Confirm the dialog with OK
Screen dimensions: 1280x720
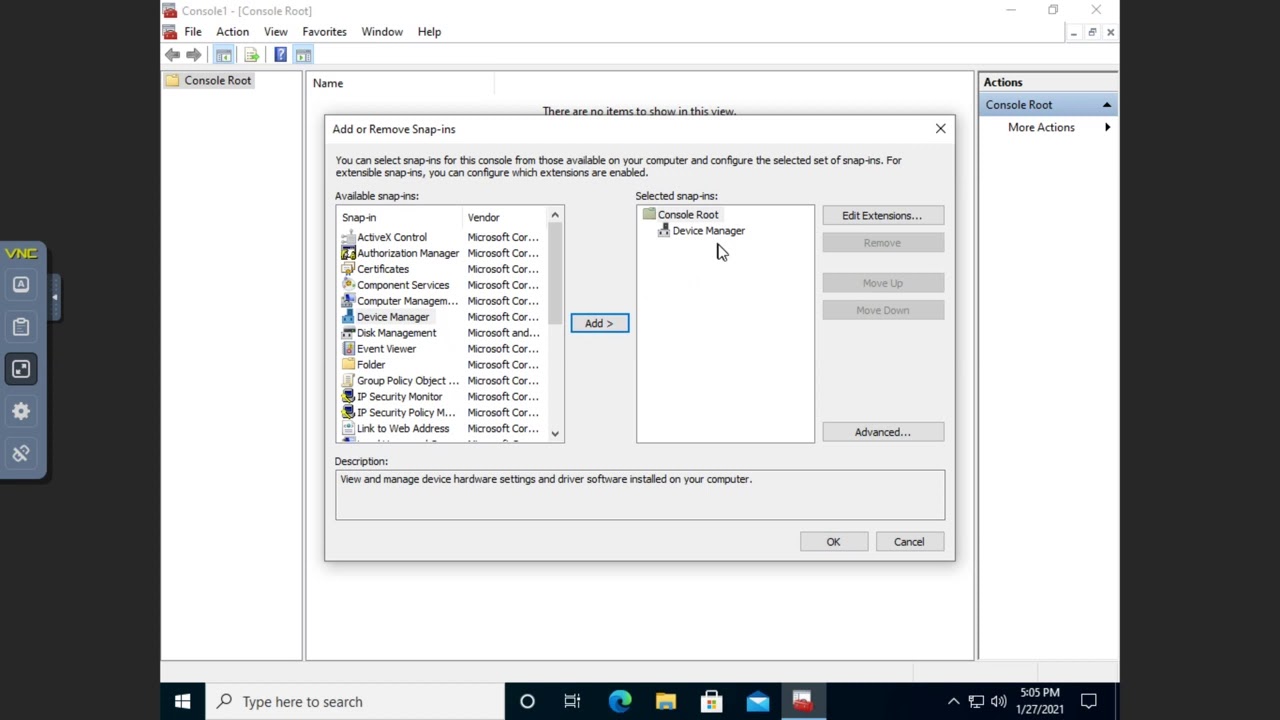pyautogui.click(x=833, y=542)
